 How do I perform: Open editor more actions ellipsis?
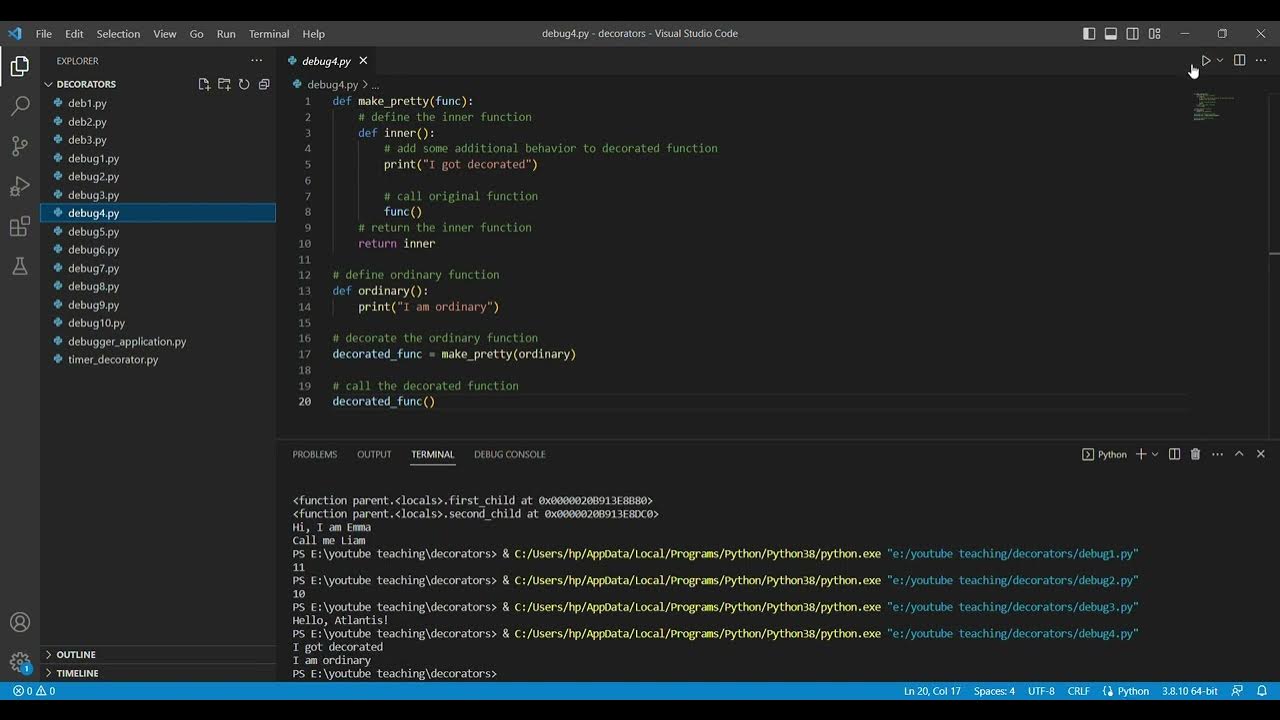click(x=1261, y=61)
